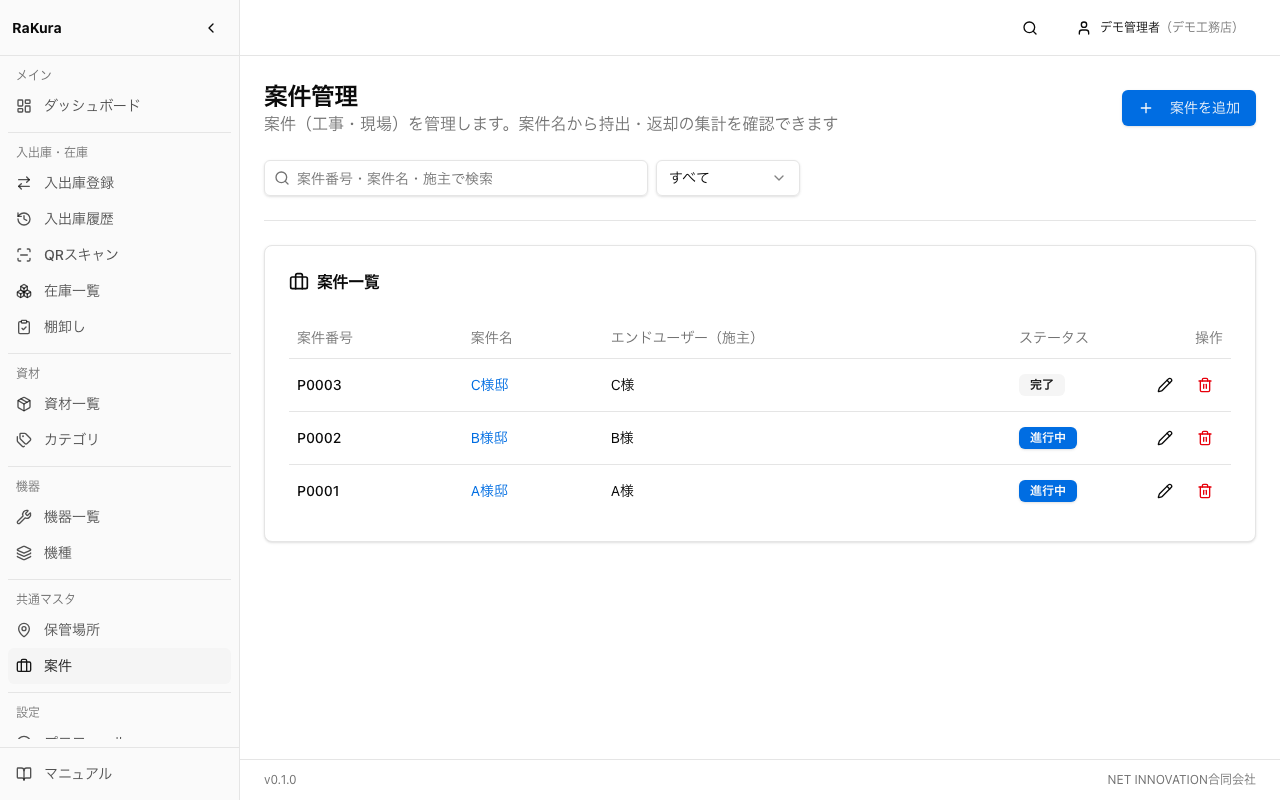The width and height of the screenshot is (1280, 800).
Task: Click the QRスキャン scanner icon
Action: [x=24, y=255]
